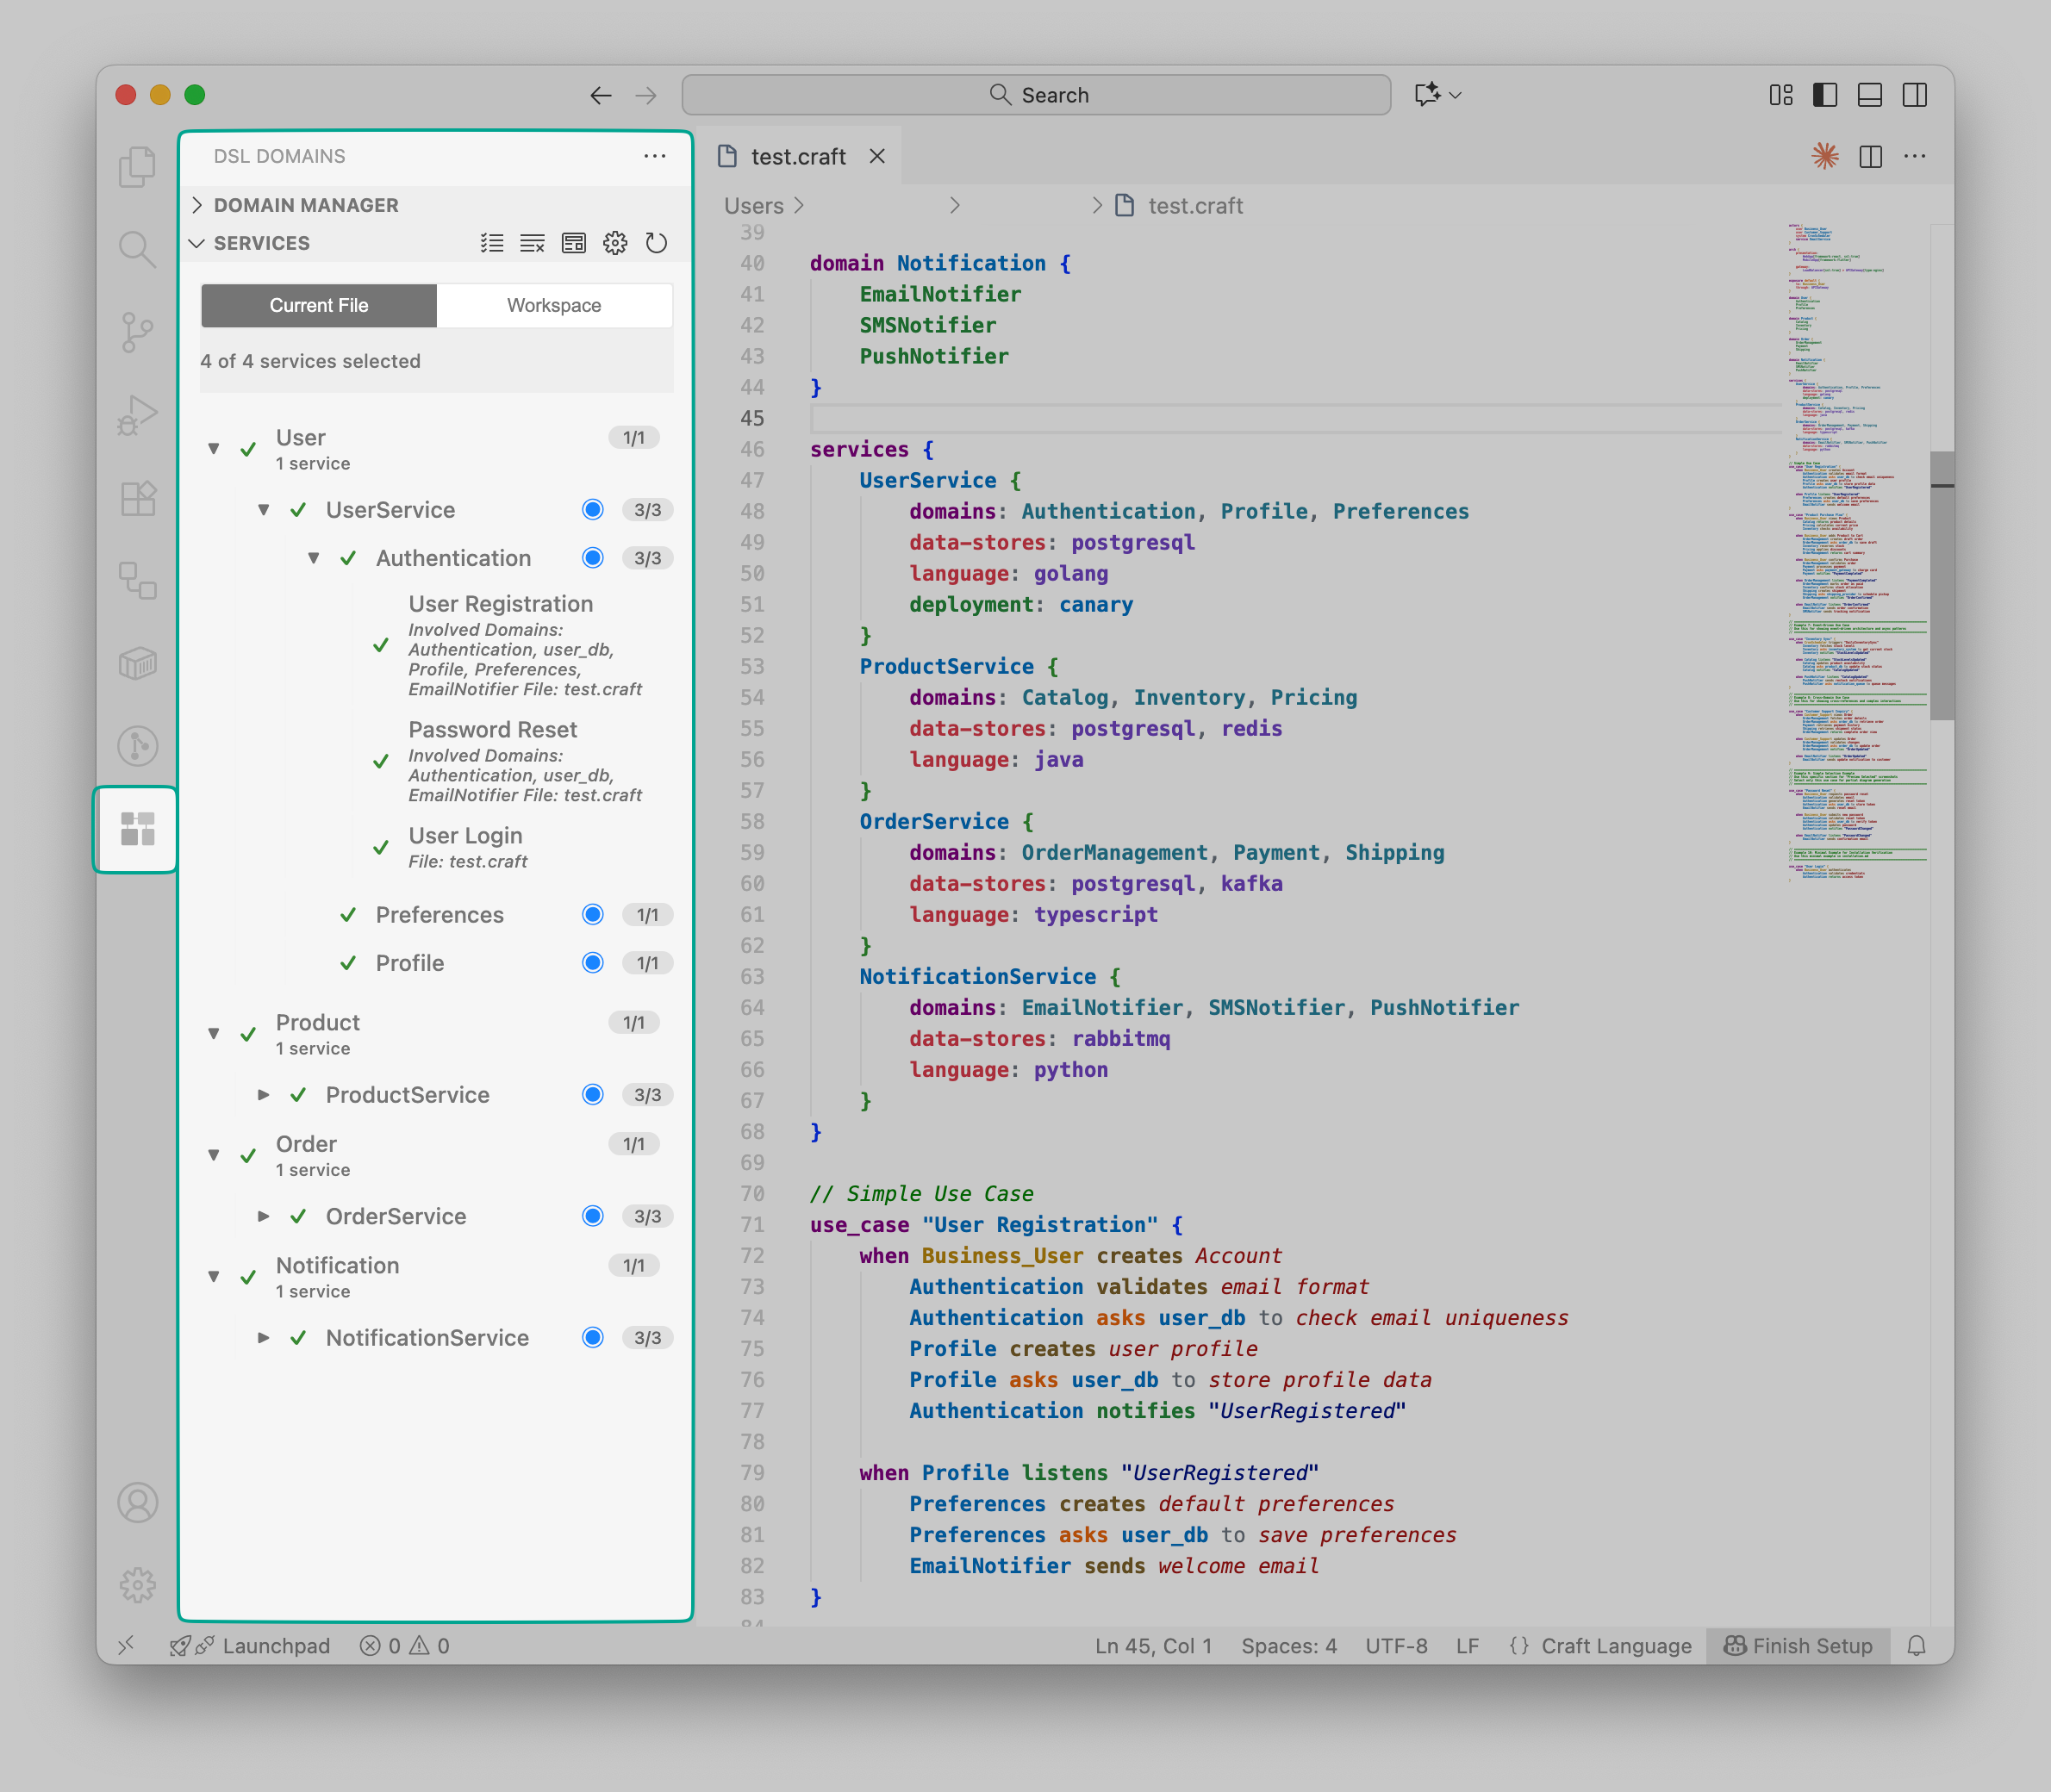Open the Accounts icon in activity bar
This screenshot has width=2051, height=1792.
(137, 1503)
